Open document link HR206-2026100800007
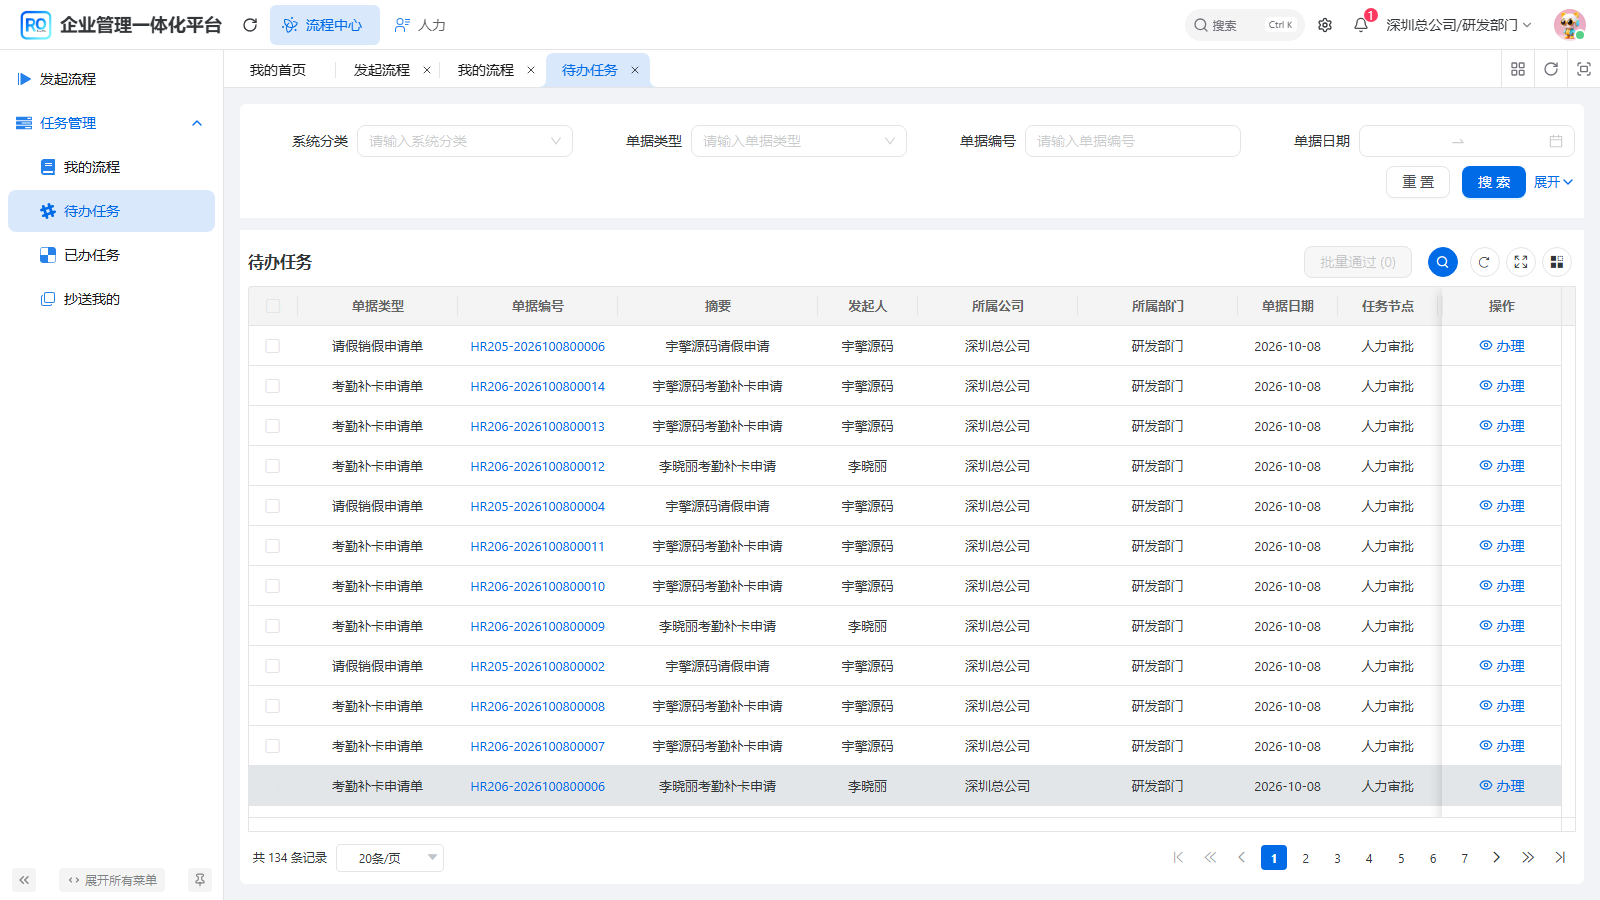The image size is (1600, 900). click(x=538, y=746)
